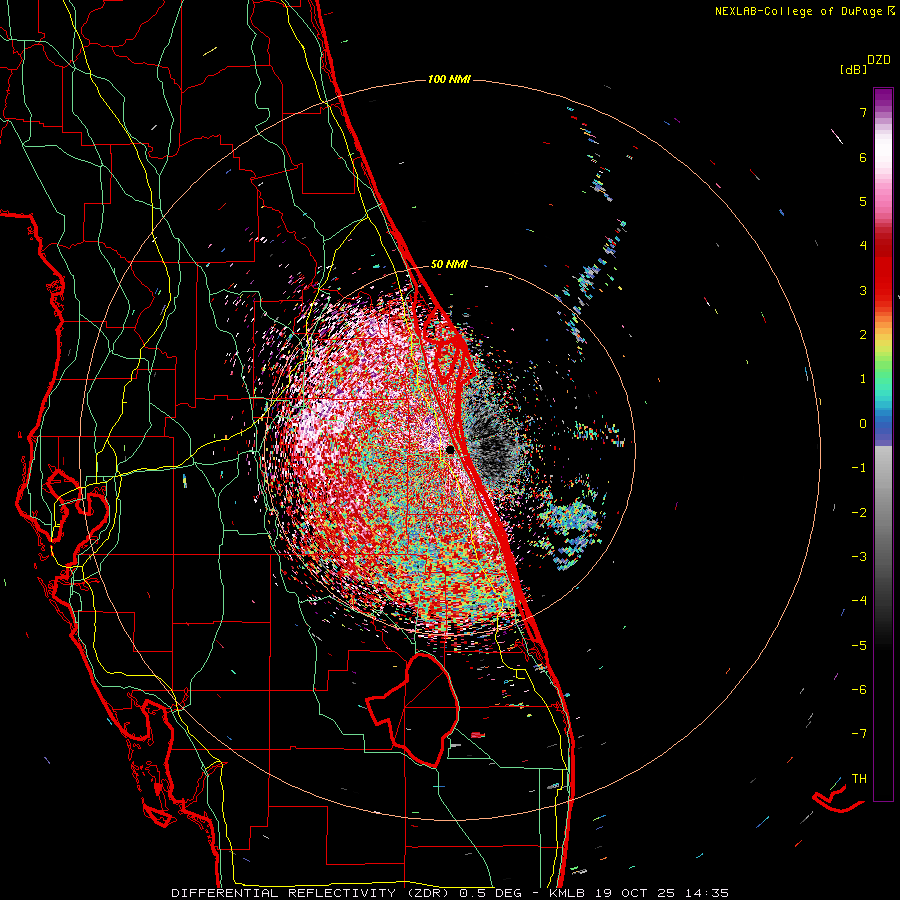The height and width of the screenshot is (900, 900).
Task: Click the vertical ZDR color bar
Action: pyautogui.click(x=883, y=444)
